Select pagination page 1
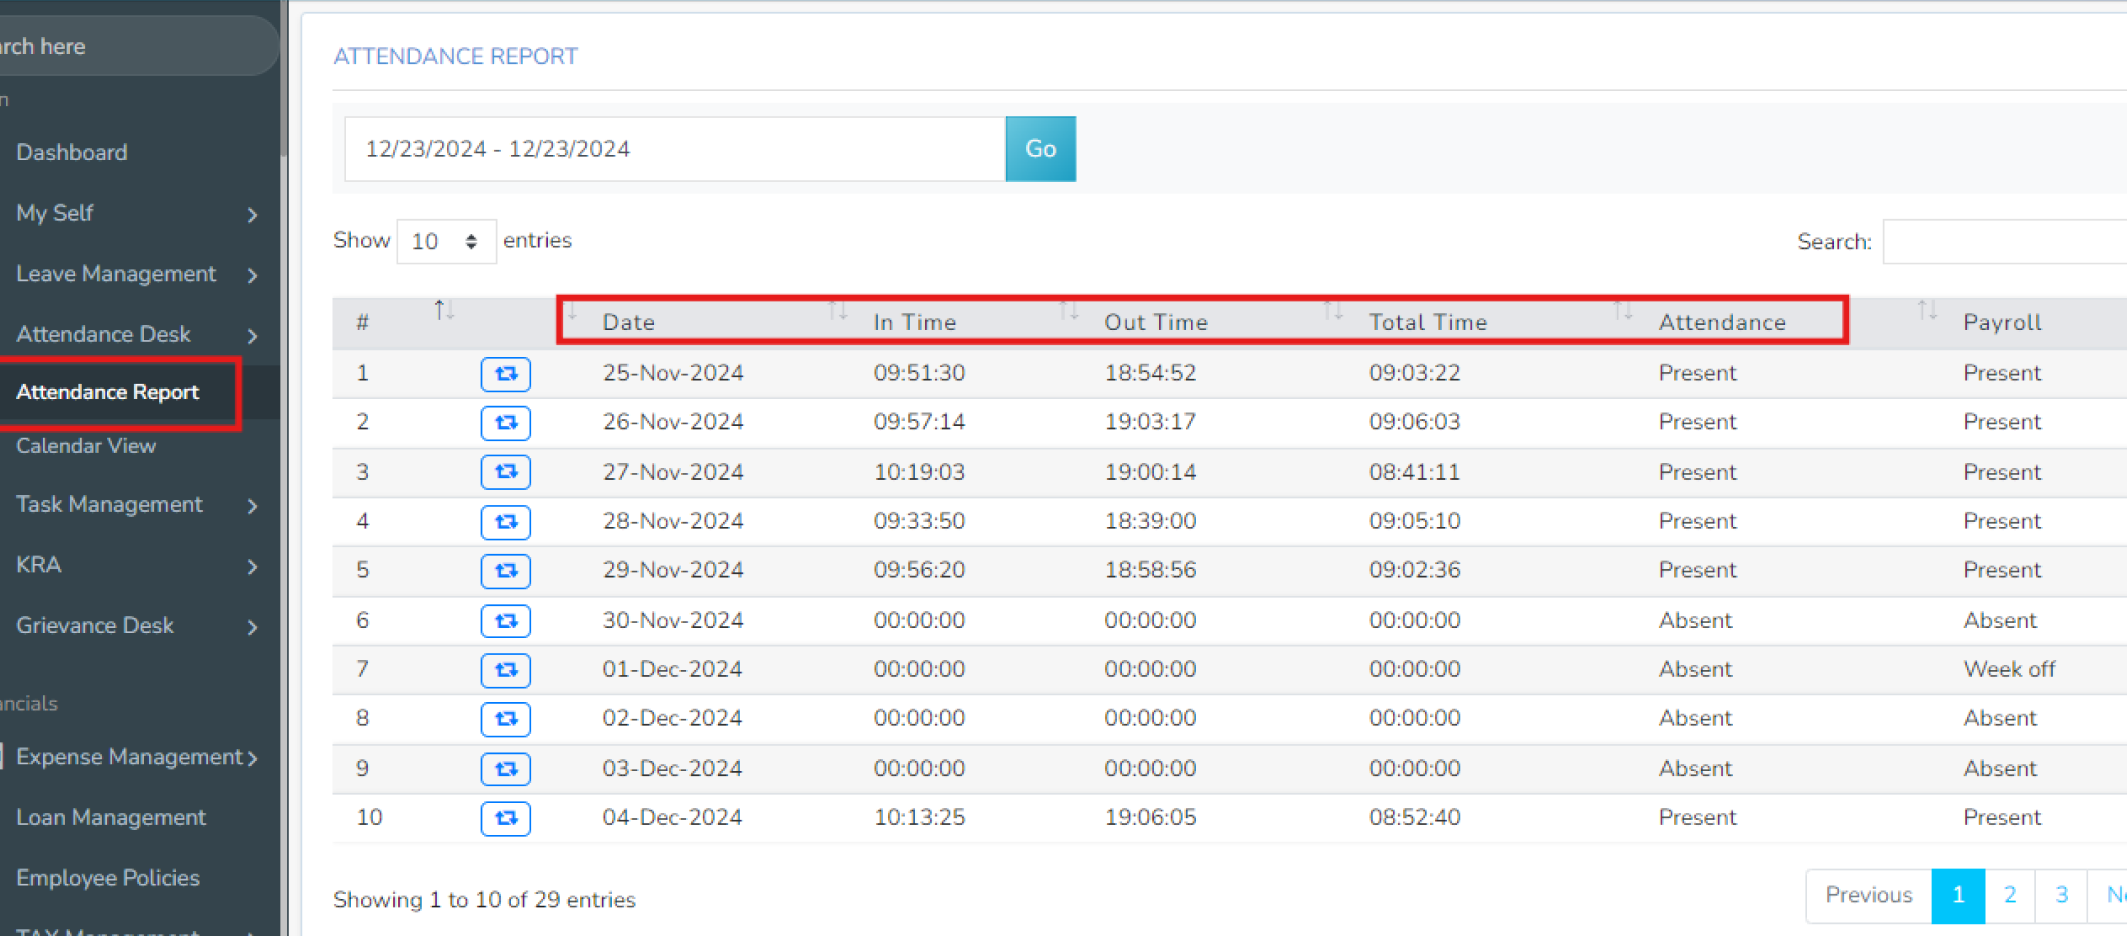The image size is (2127, 936). point(1958,895)
